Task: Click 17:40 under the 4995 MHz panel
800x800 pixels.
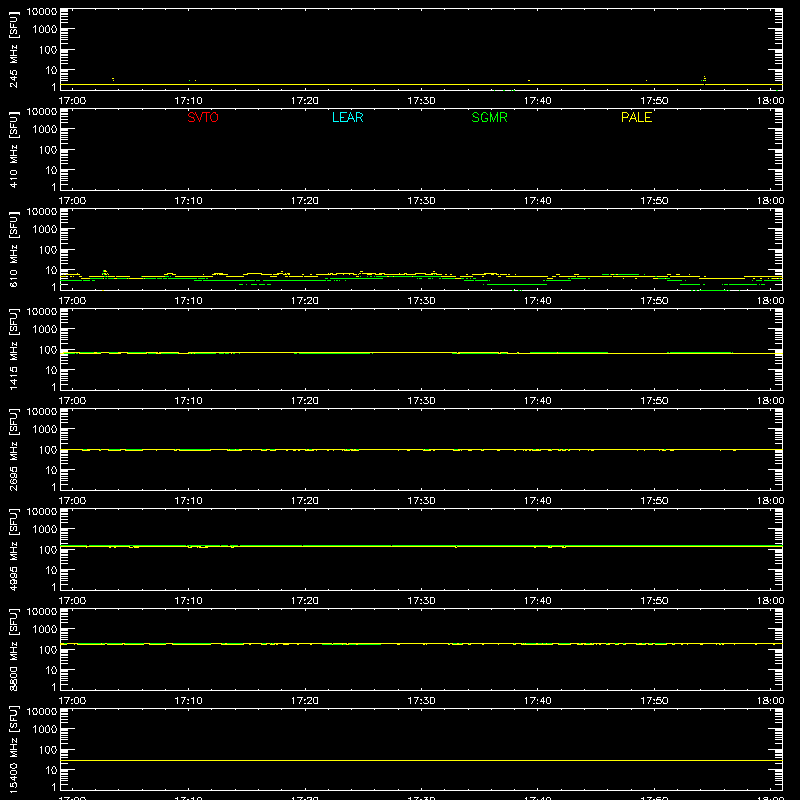Action: [538, 601]
